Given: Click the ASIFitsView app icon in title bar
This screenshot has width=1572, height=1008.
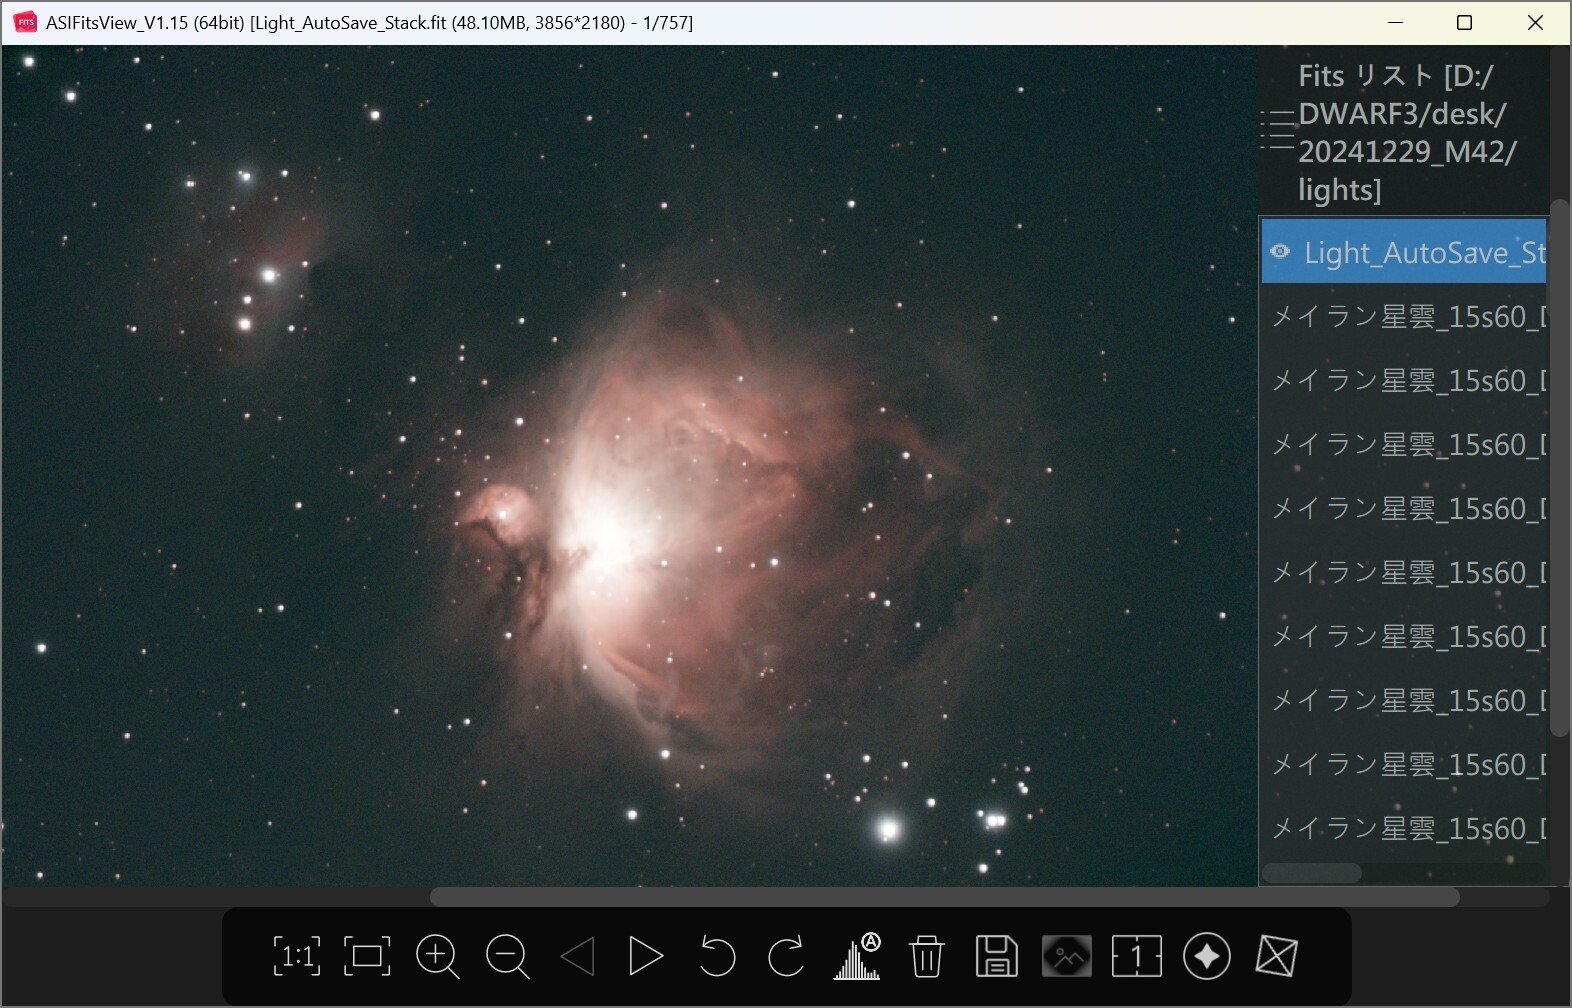Looking at the screenshot, I should (x=25, y=22).
